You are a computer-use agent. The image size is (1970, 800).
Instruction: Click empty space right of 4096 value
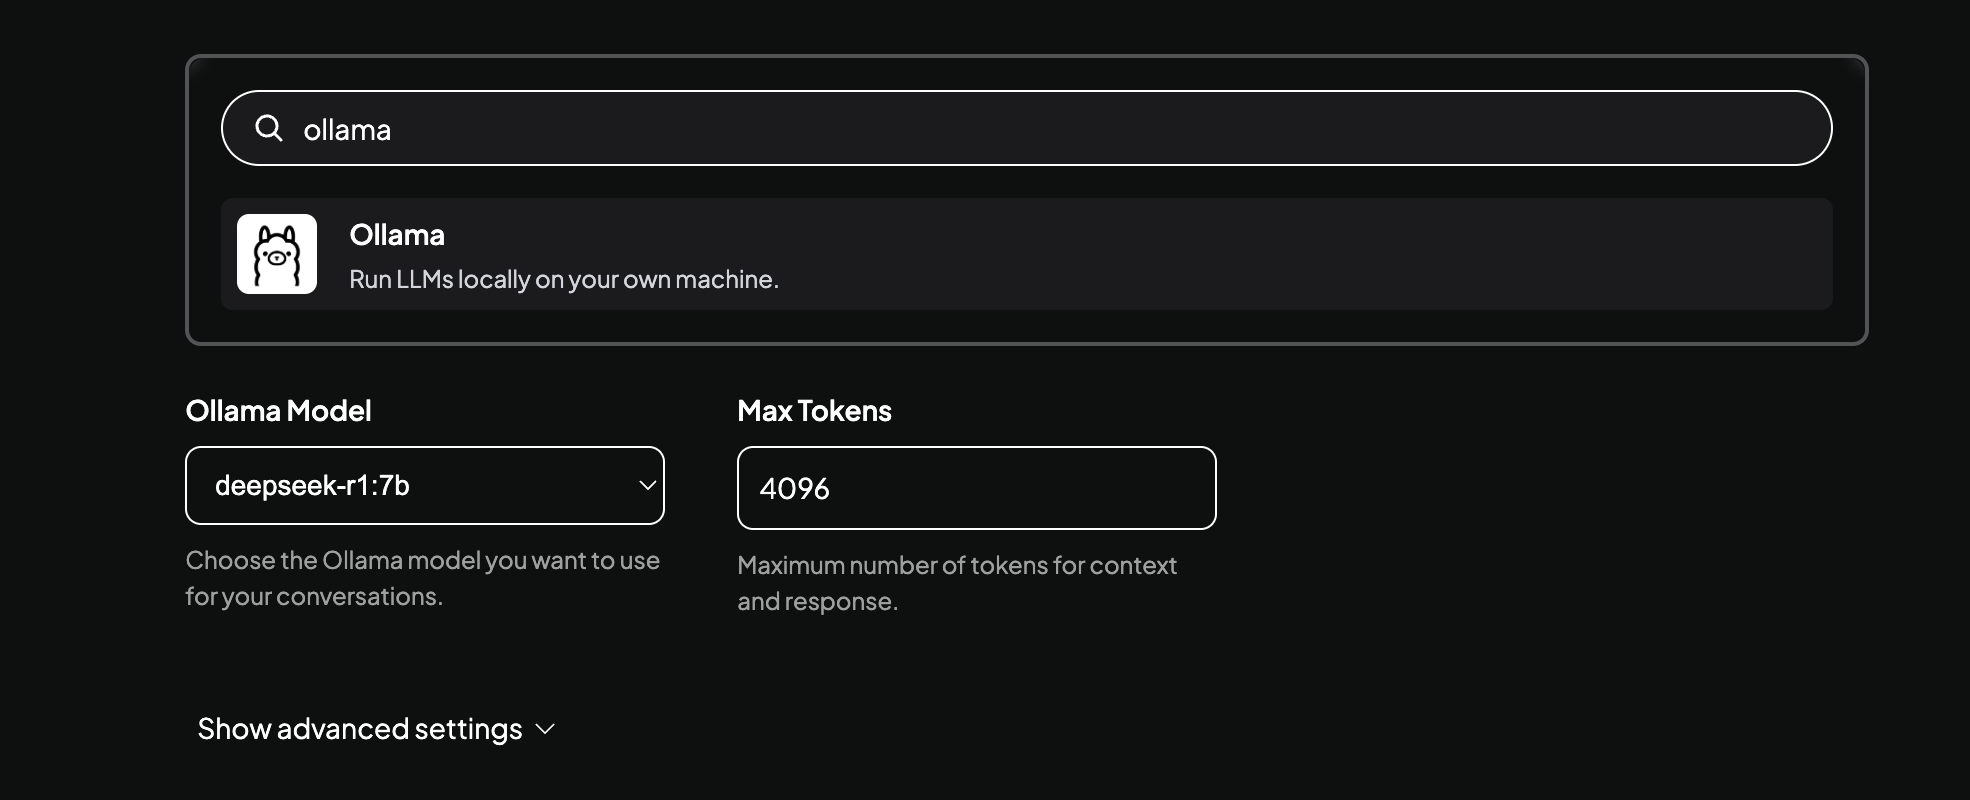tap(1020, 488)
